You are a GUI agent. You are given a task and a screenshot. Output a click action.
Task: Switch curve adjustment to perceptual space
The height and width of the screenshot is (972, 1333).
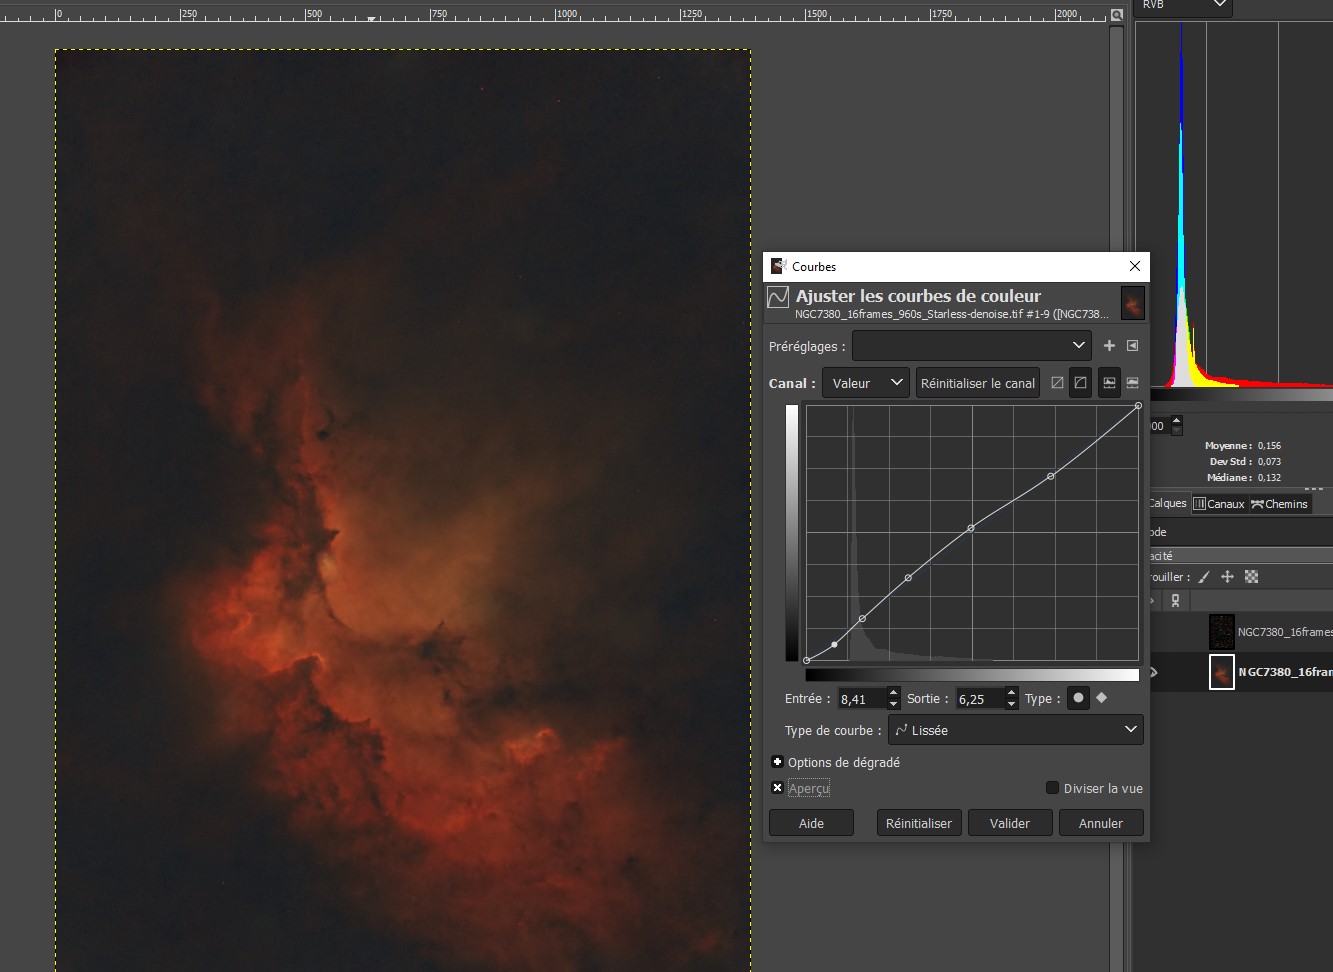[1080, 383]
